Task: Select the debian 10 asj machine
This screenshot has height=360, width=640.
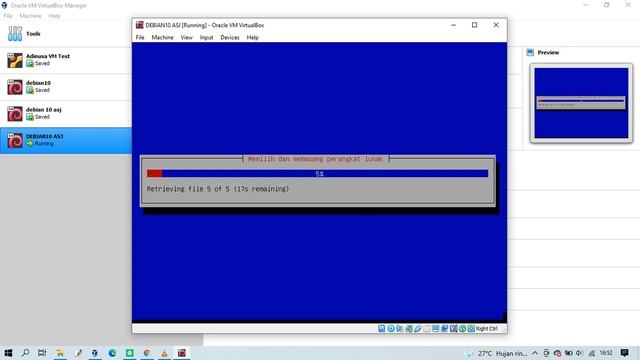Action: (x=65, y=113)
